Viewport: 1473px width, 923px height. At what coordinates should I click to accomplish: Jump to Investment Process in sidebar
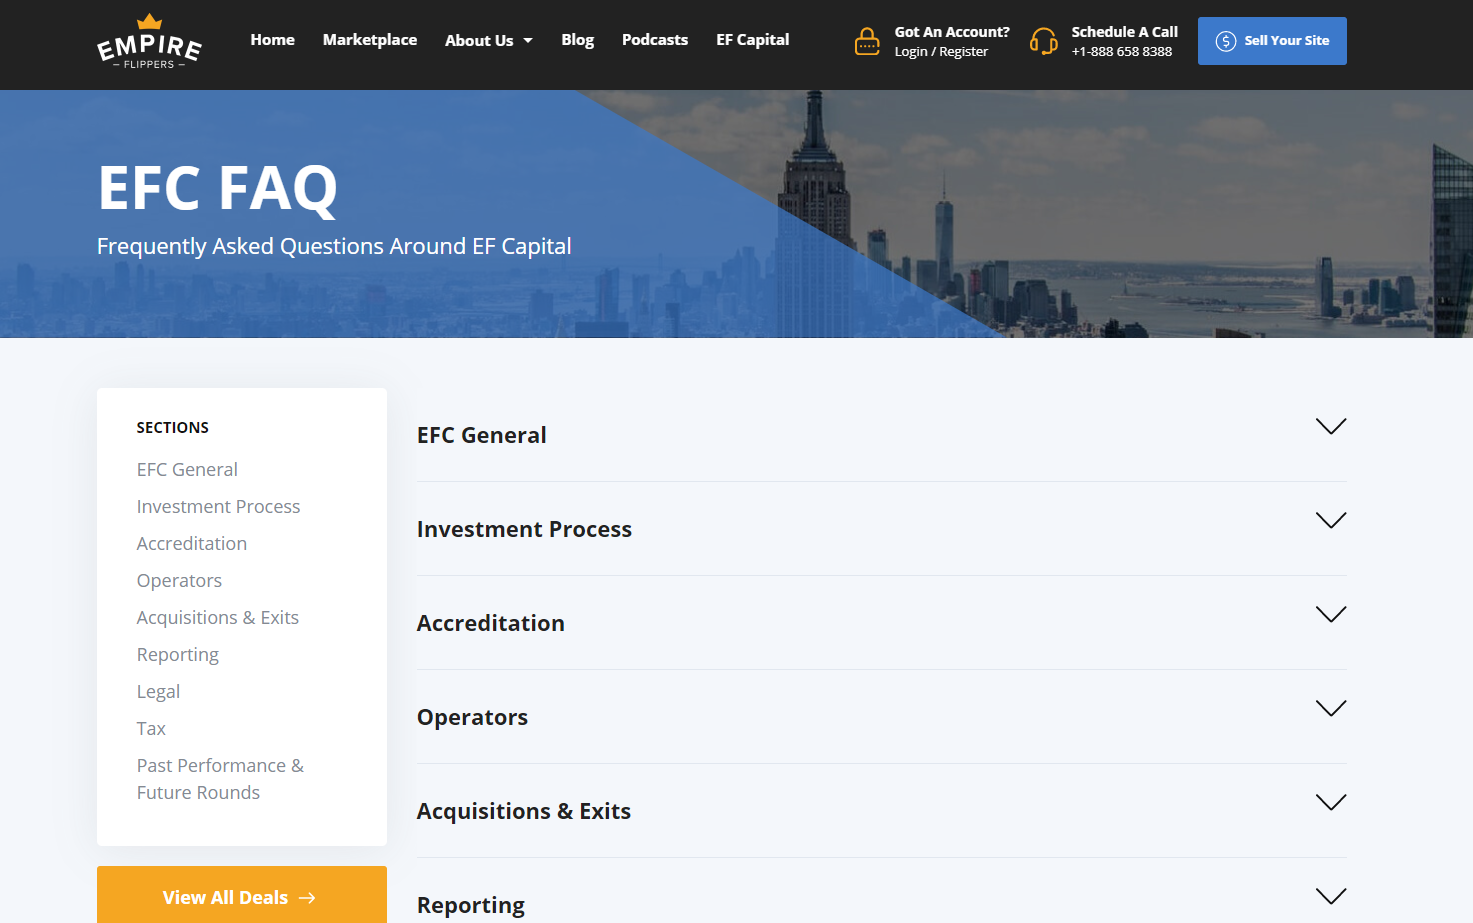point(218,507)
